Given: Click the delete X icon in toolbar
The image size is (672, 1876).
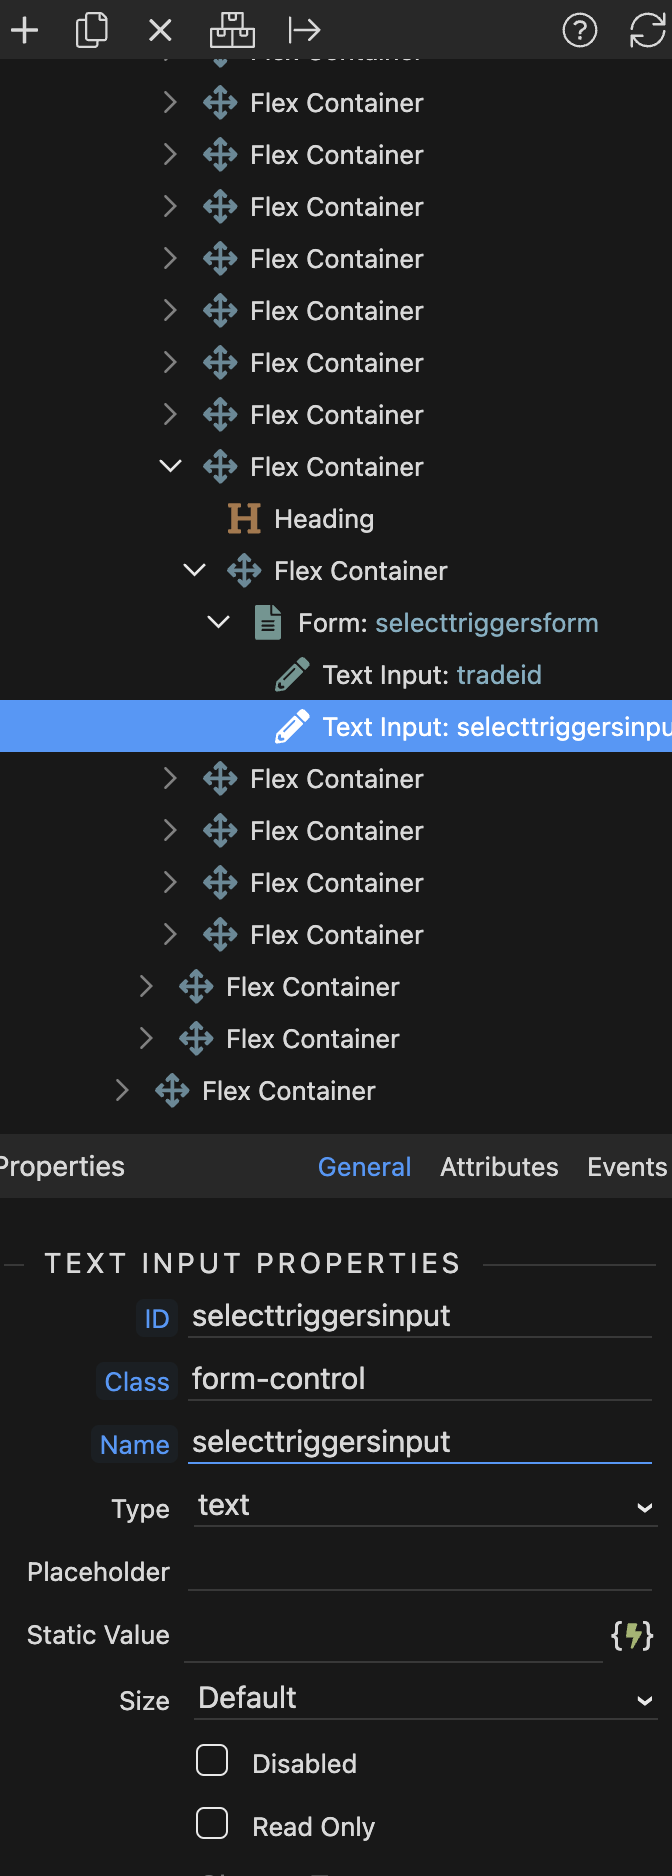Looking at the screenshot, I should point(160,31).
